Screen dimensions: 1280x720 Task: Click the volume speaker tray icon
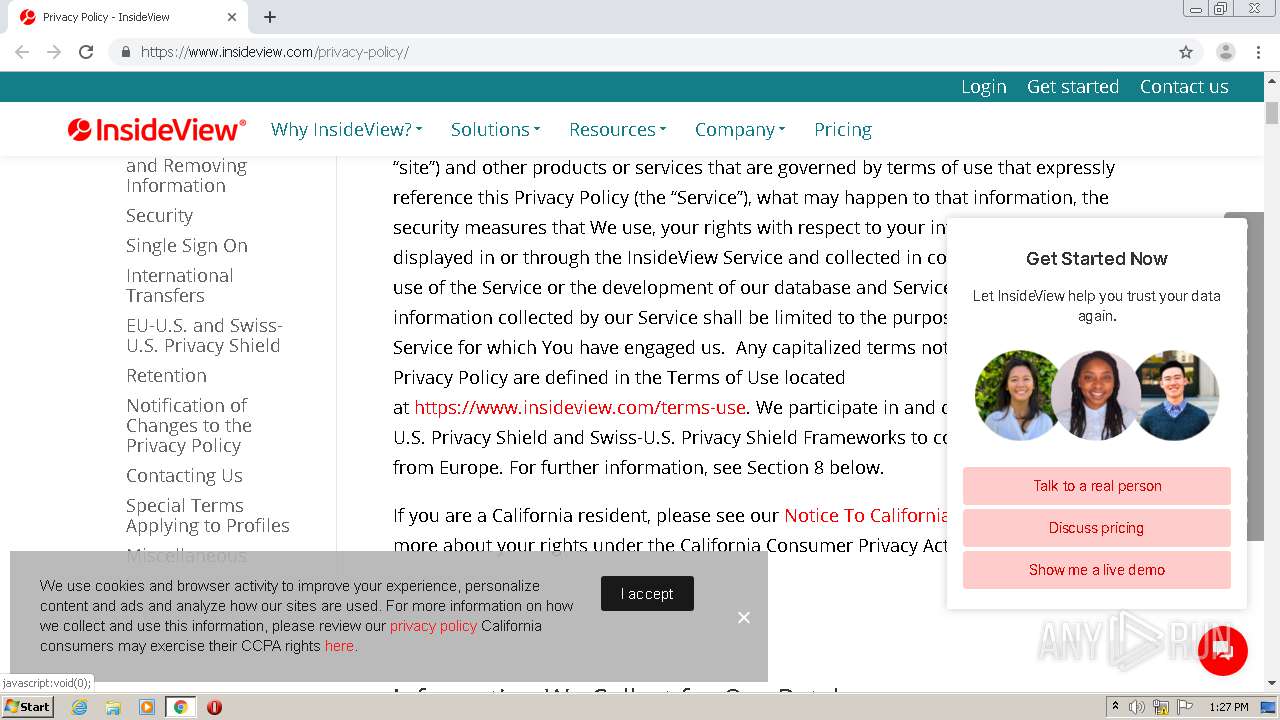1137,707
